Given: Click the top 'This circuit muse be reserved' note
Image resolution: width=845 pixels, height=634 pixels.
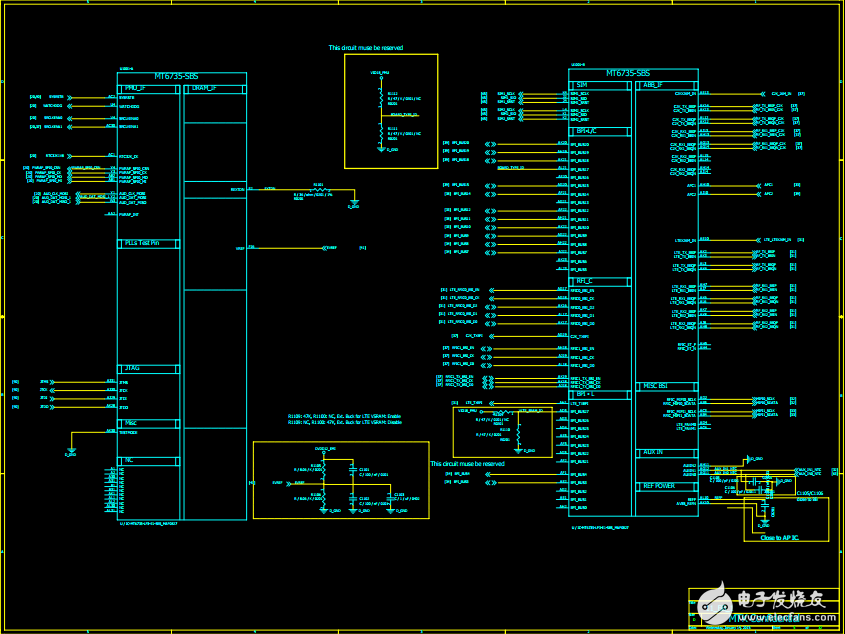Looking at the screenshot, I should click(x=366, y=48).
